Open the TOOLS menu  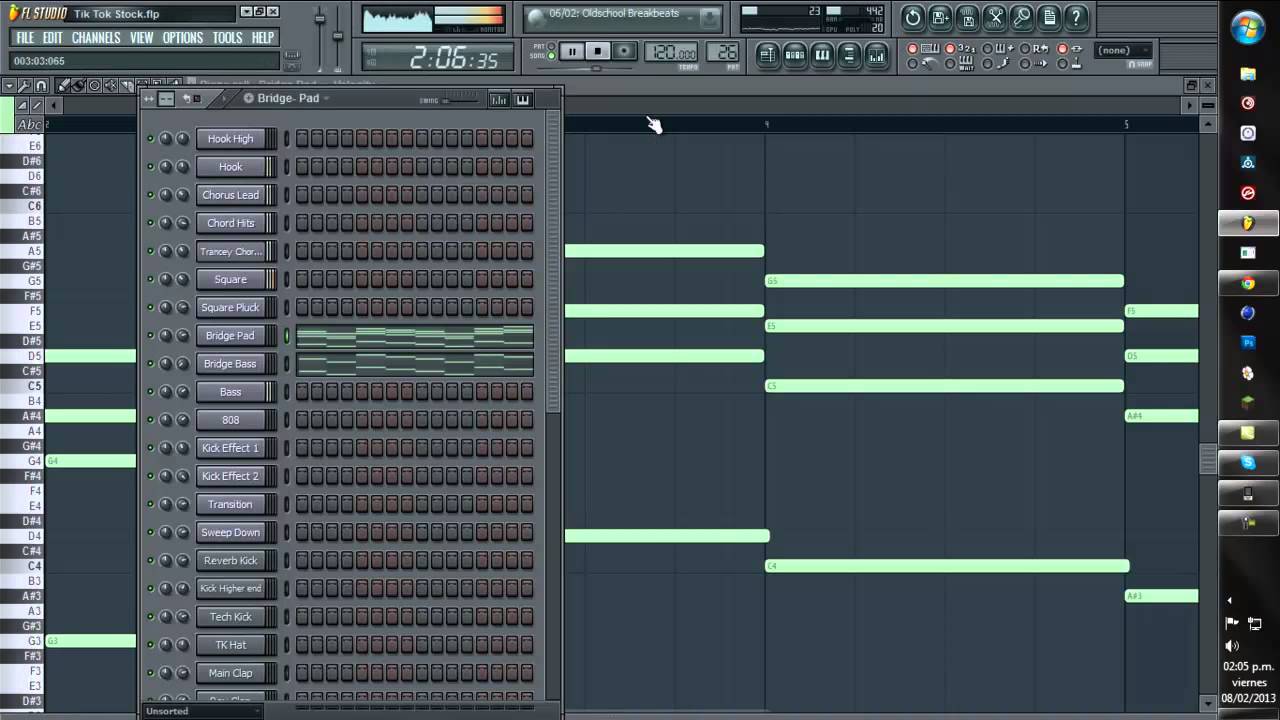(x=228, y=38)
